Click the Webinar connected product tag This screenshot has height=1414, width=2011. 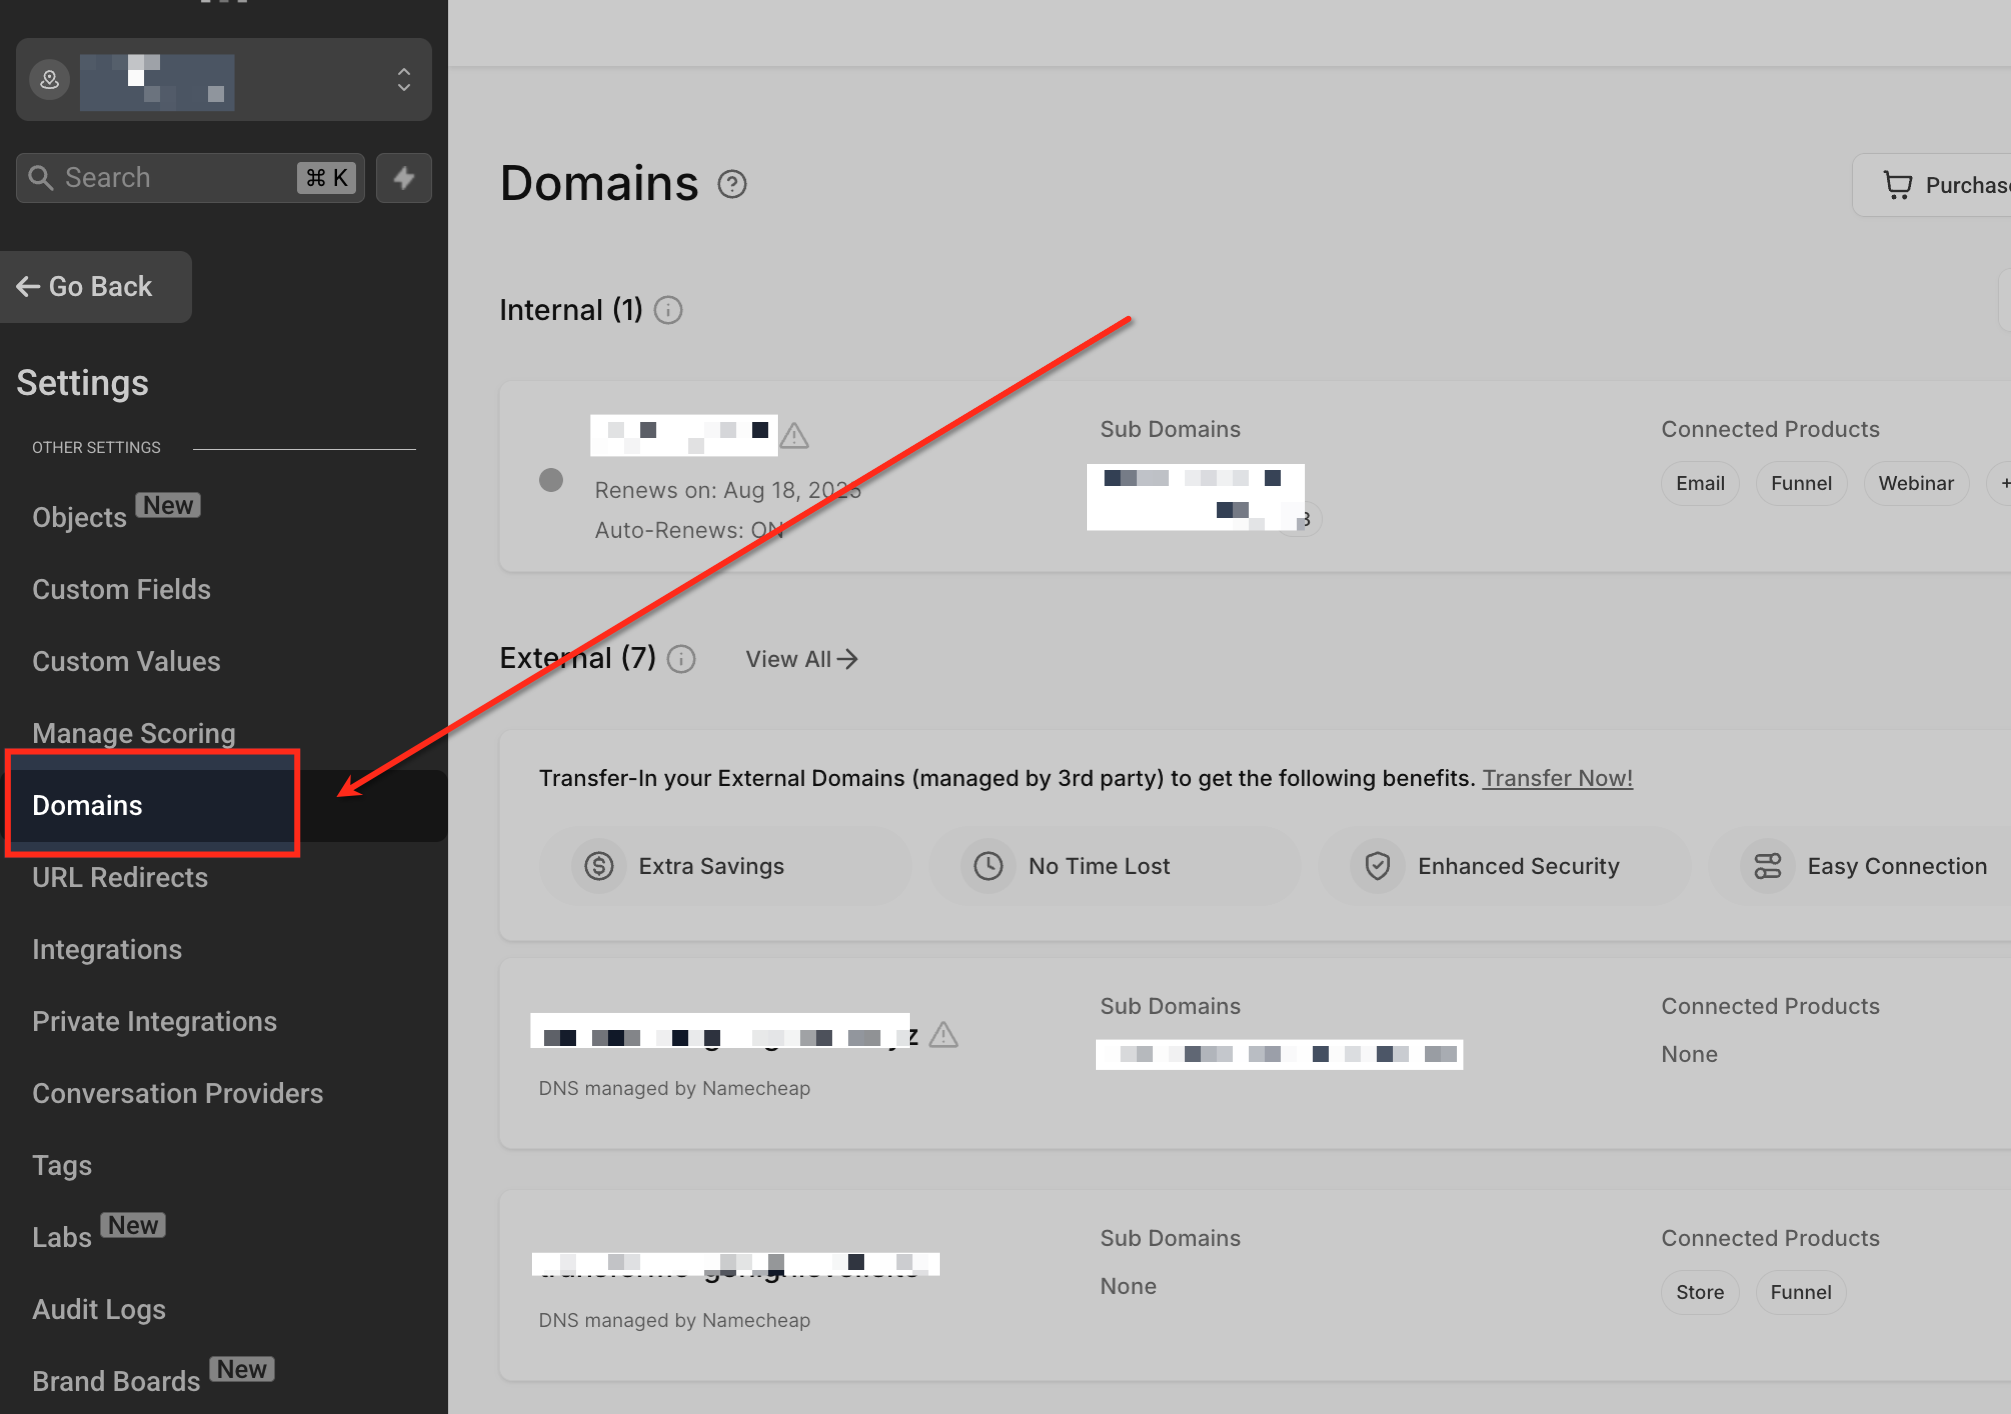(1915, 484)
